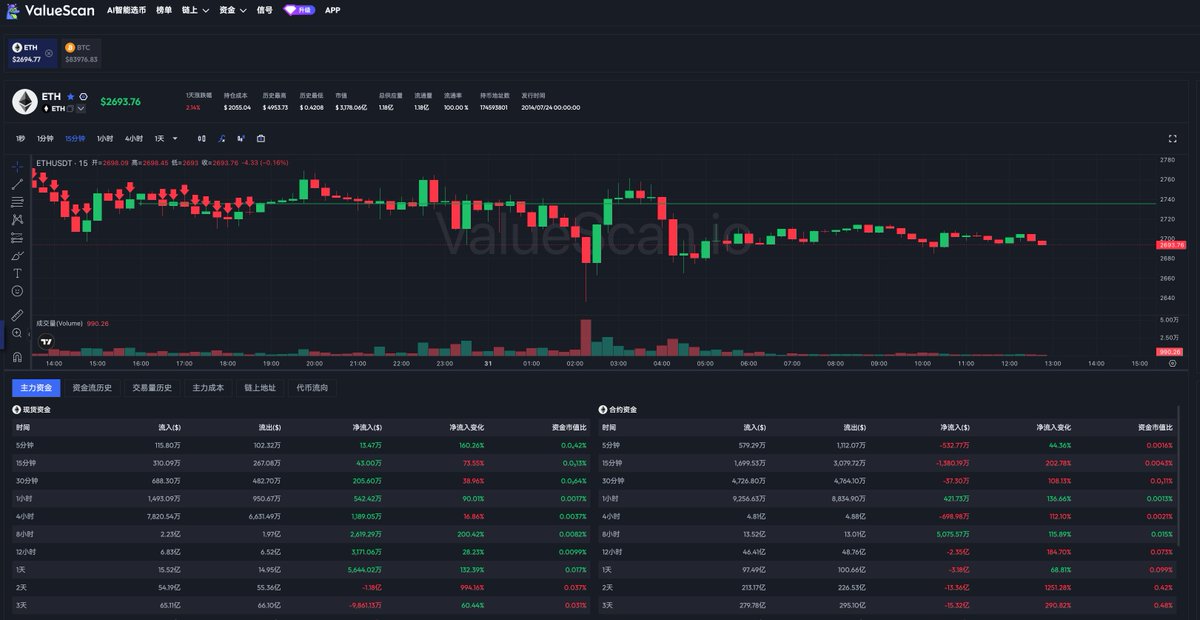Take a chart snapshot with camera icon
Screen dimensions: 1200x620
click(x=261, y=138)
